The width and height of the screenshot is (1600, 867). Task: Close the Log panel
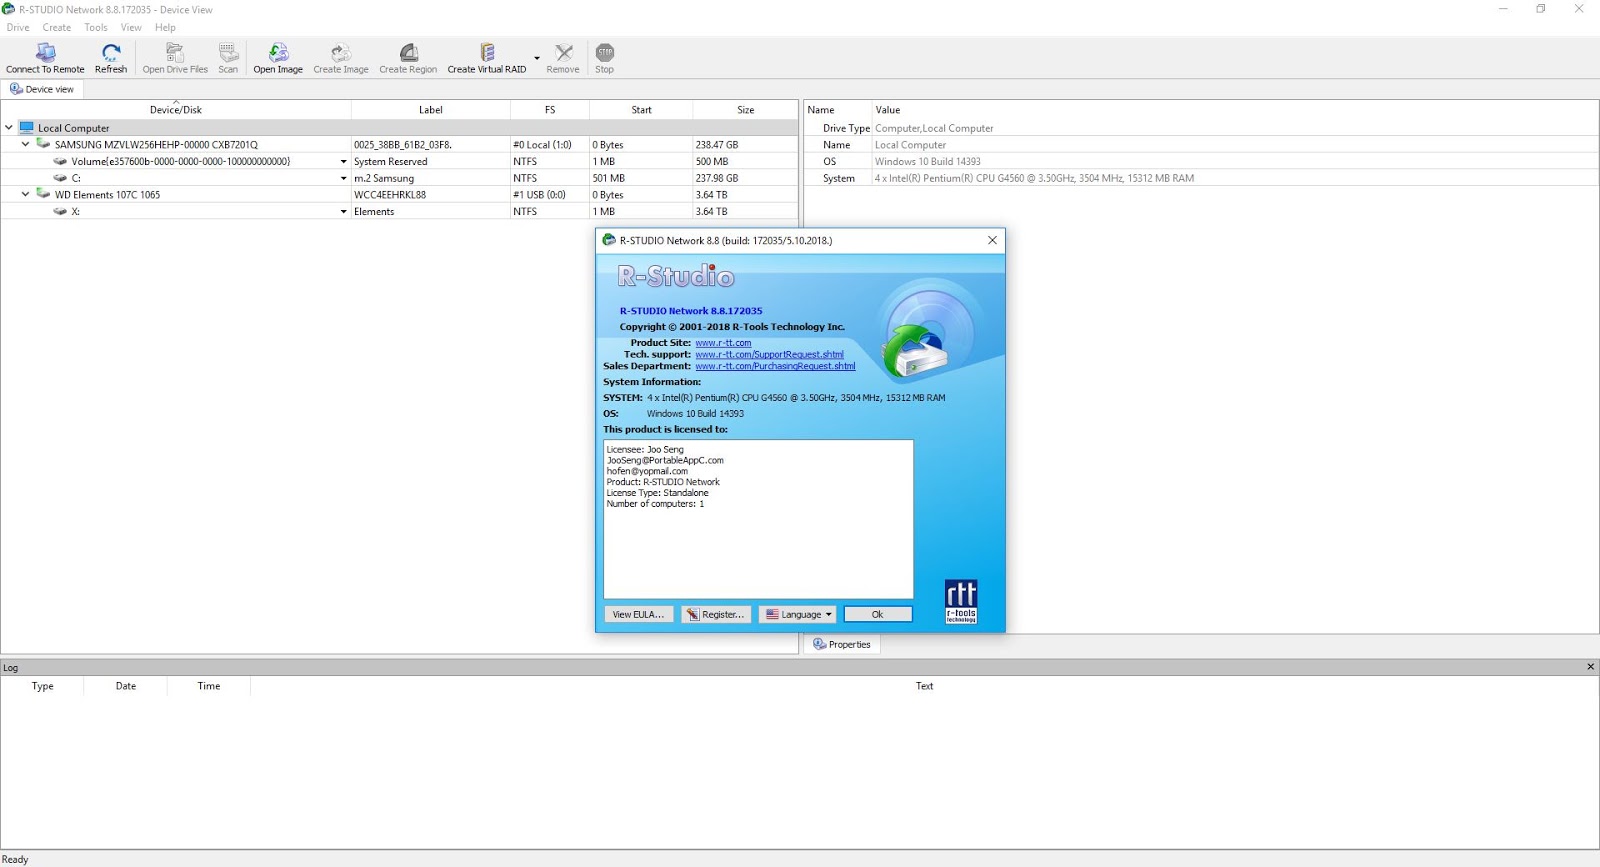point(1590,667)
